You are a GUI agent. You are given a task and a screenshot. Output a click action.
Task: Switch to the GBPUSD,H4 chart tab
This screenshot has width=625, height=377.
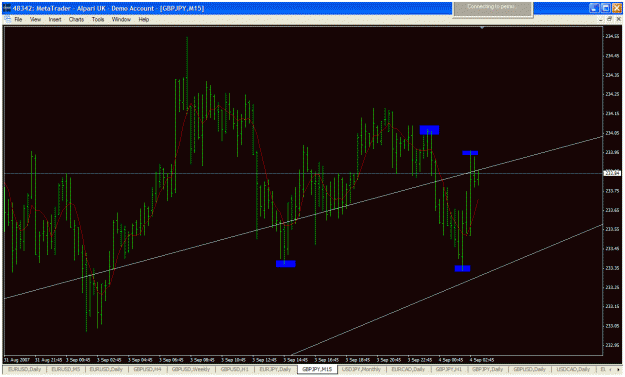click(x=147, y=369)
